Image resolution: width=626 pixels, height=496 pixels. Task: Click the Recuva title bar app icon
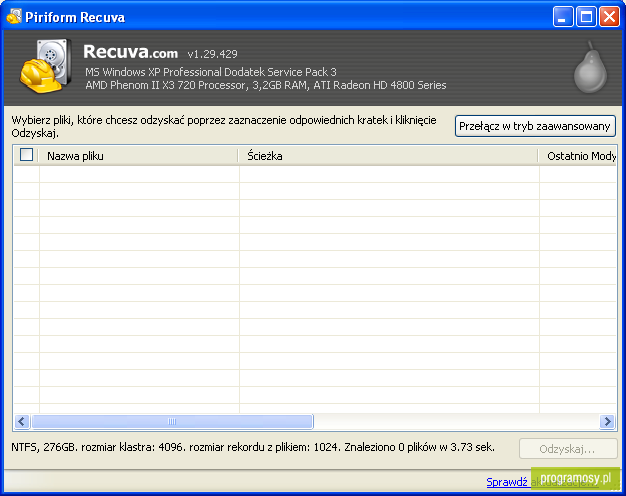pyautogui.click(x=14, y=16)
